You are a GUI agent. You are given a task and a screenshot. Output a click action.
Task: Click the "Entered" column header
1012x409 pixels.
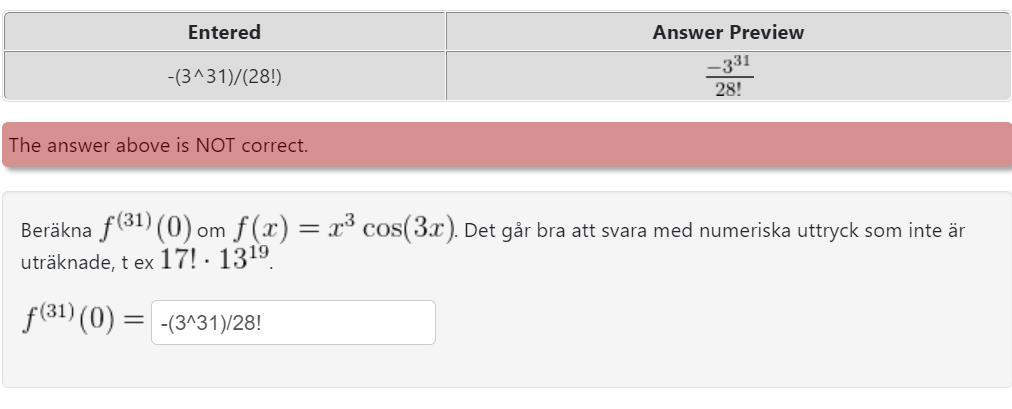click(x=224, y=32)
